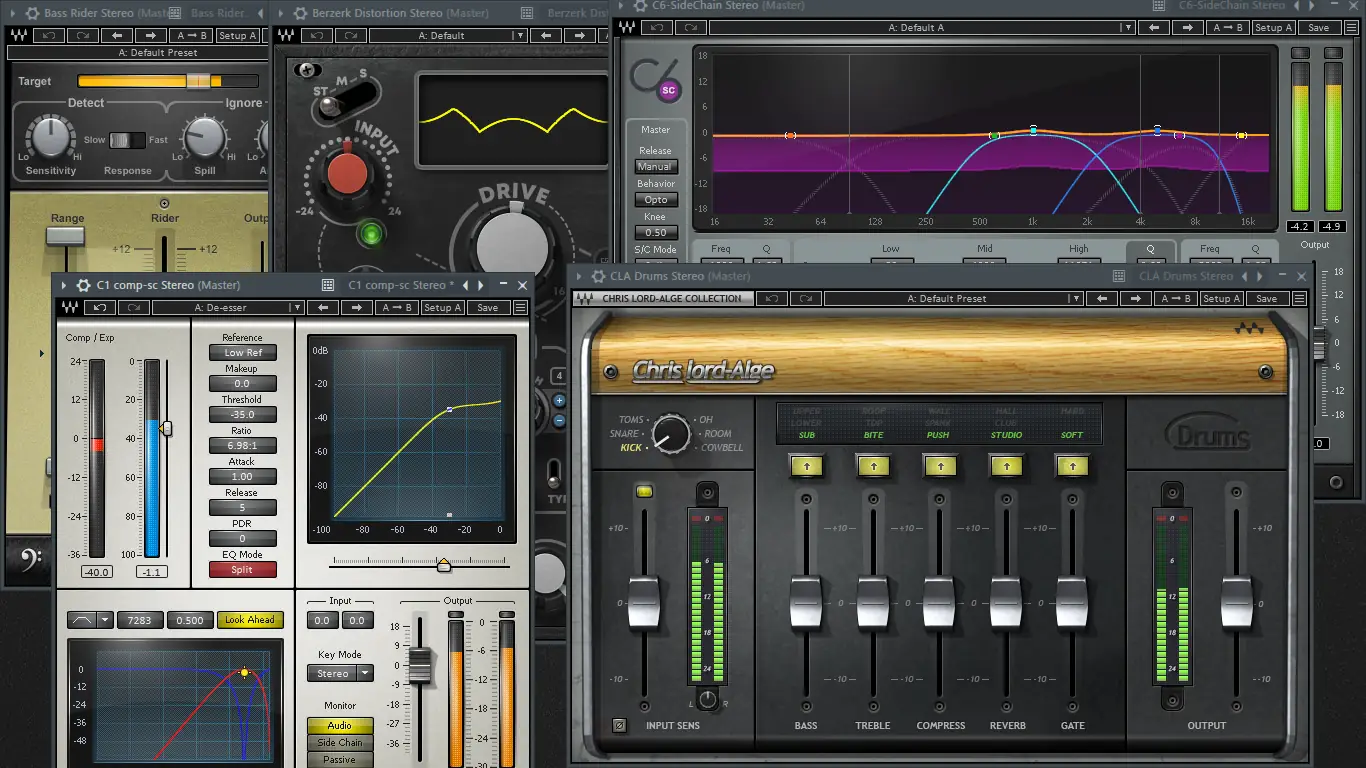
Task: Click the C1 Threshold value field
Action: (x=242, y=415)
